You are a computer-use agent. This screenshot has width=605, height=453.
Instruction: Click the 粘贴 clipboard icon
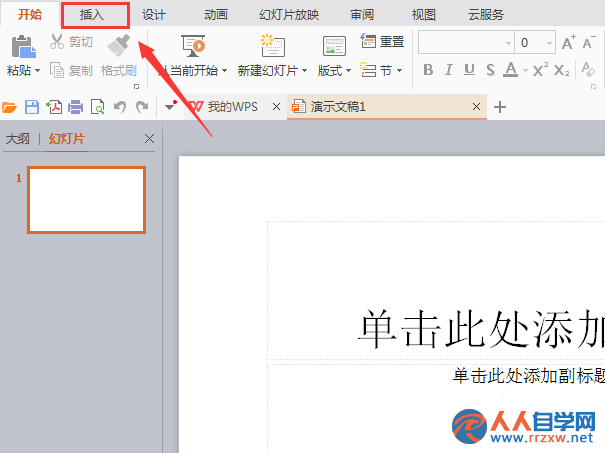(23, 47)
